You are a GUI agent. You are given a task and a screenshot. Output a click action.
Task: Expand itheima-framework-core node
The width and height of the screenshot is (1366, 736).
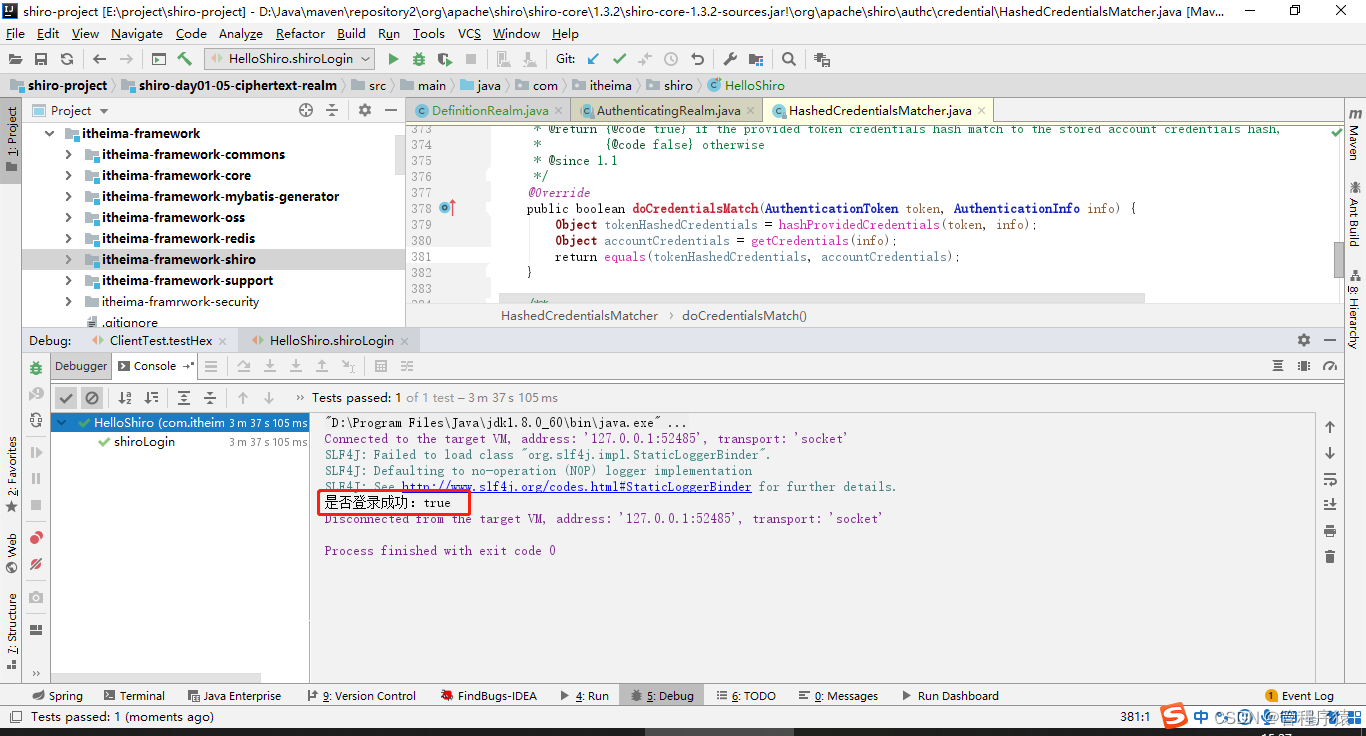(x=68, y=175)
